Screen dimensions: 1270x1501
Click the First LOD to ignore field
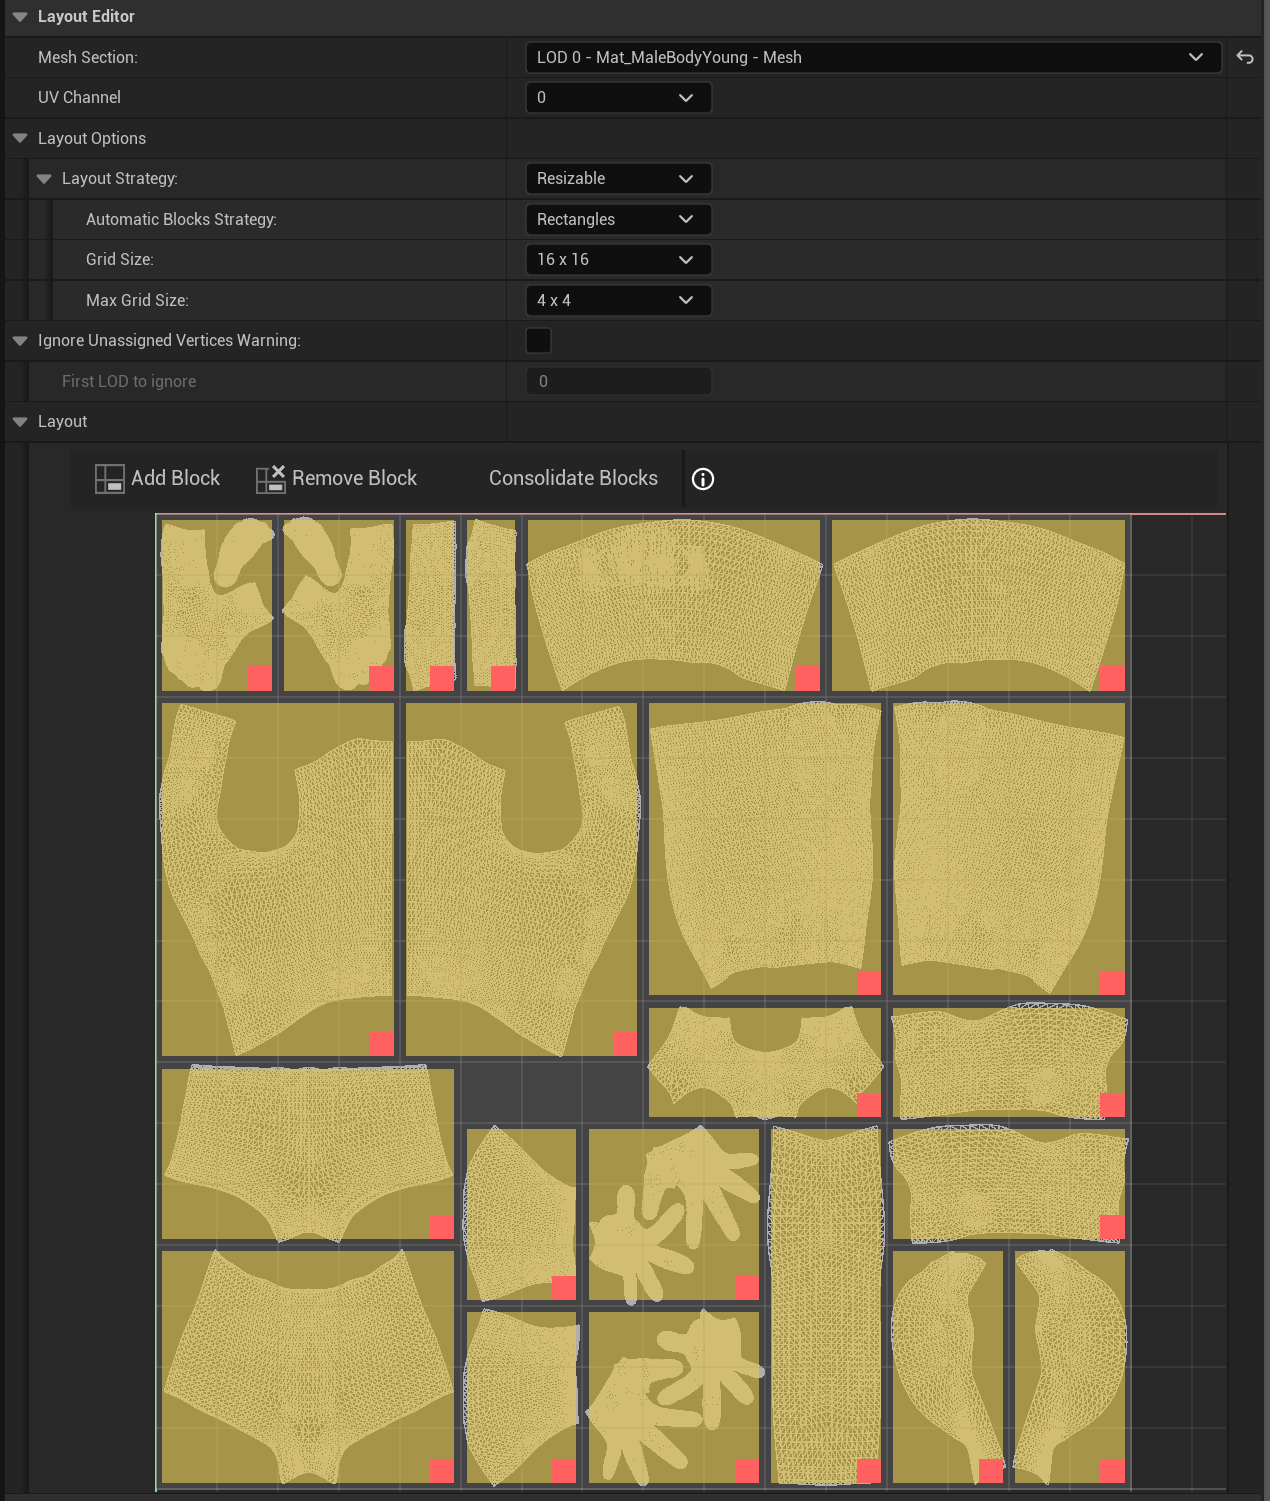(x=618, y=381)
